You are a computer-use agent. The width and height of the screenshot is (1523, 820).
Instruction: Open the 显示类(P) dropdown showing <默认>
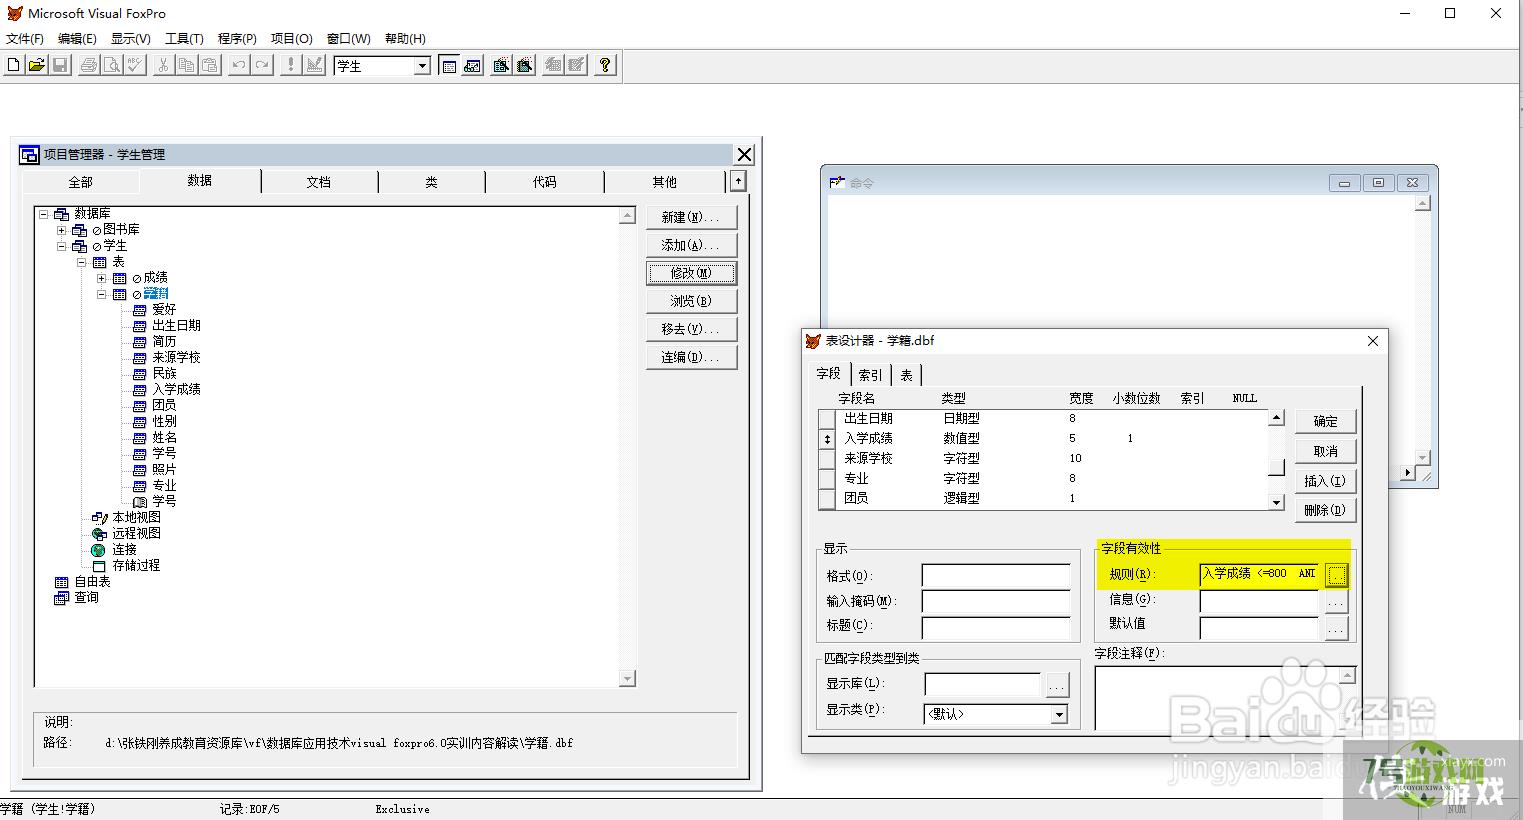tap(1059, 714)
